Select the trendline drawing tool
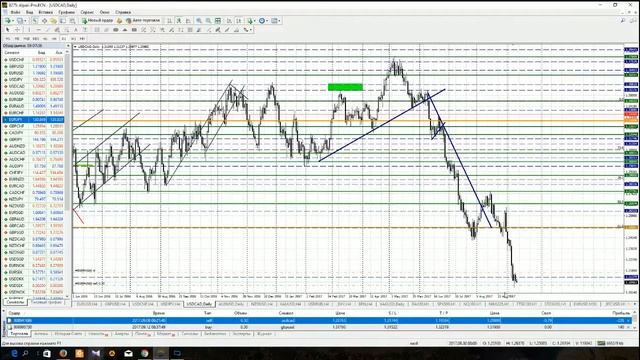Screen dimensions: 640x360 tap(48, 29)
